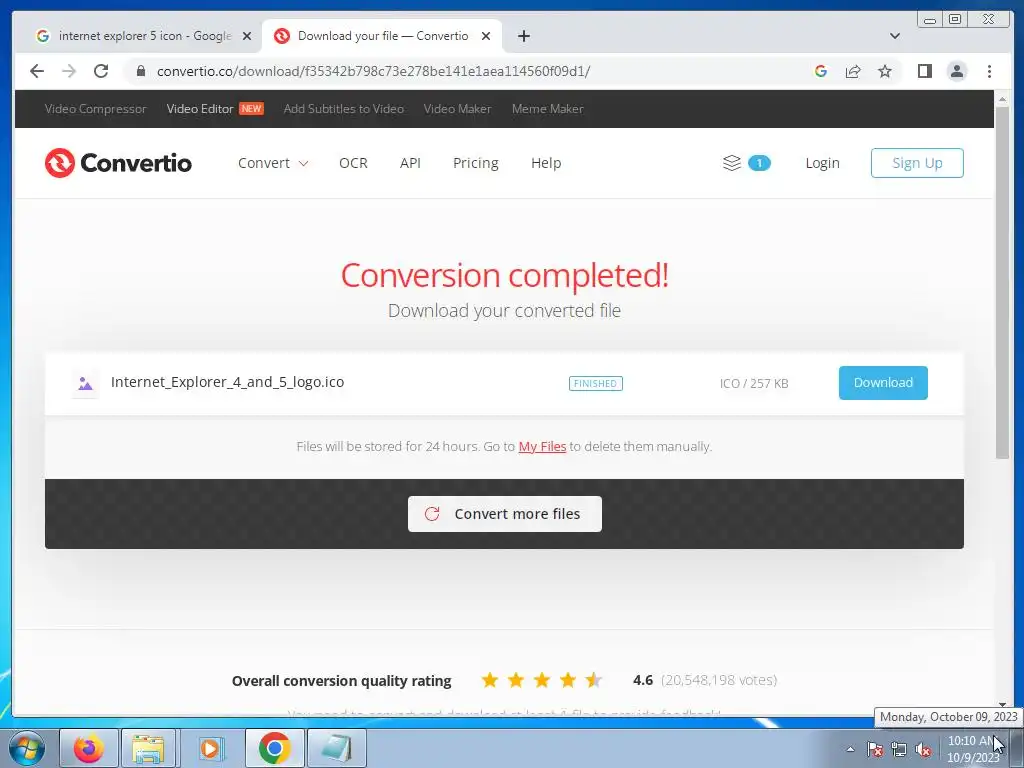Click the Chrome taskbar icon

tap(274, 748)
